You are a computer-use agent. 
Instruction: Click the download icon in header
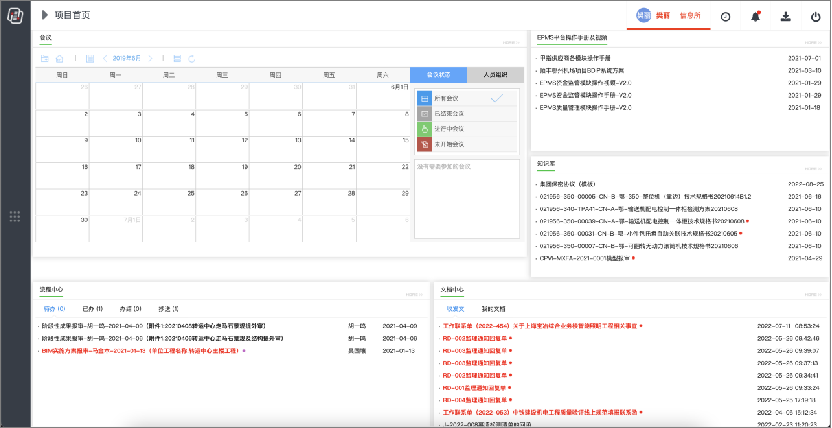pyautogui.click(x=785, y=16)
